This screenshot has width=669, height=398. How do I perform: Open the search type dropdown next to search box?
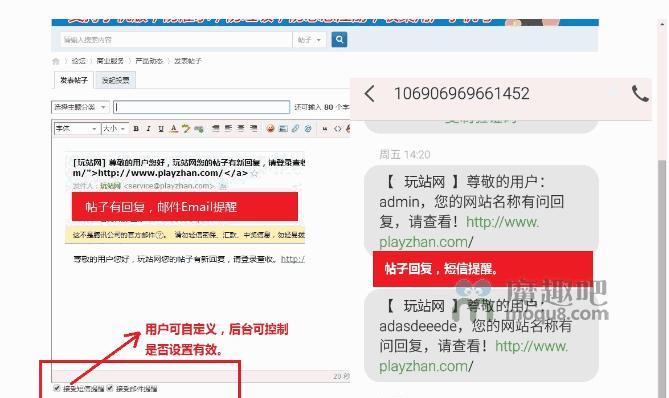pyautogui.click(x=309, y=40)
